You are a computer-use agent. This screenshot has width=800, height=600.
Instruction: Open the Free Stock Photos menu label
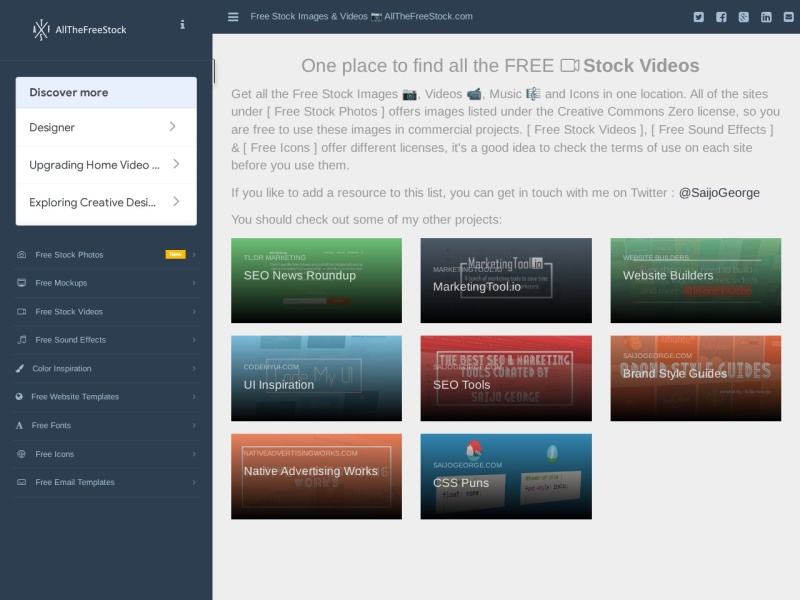coord(69,255)
